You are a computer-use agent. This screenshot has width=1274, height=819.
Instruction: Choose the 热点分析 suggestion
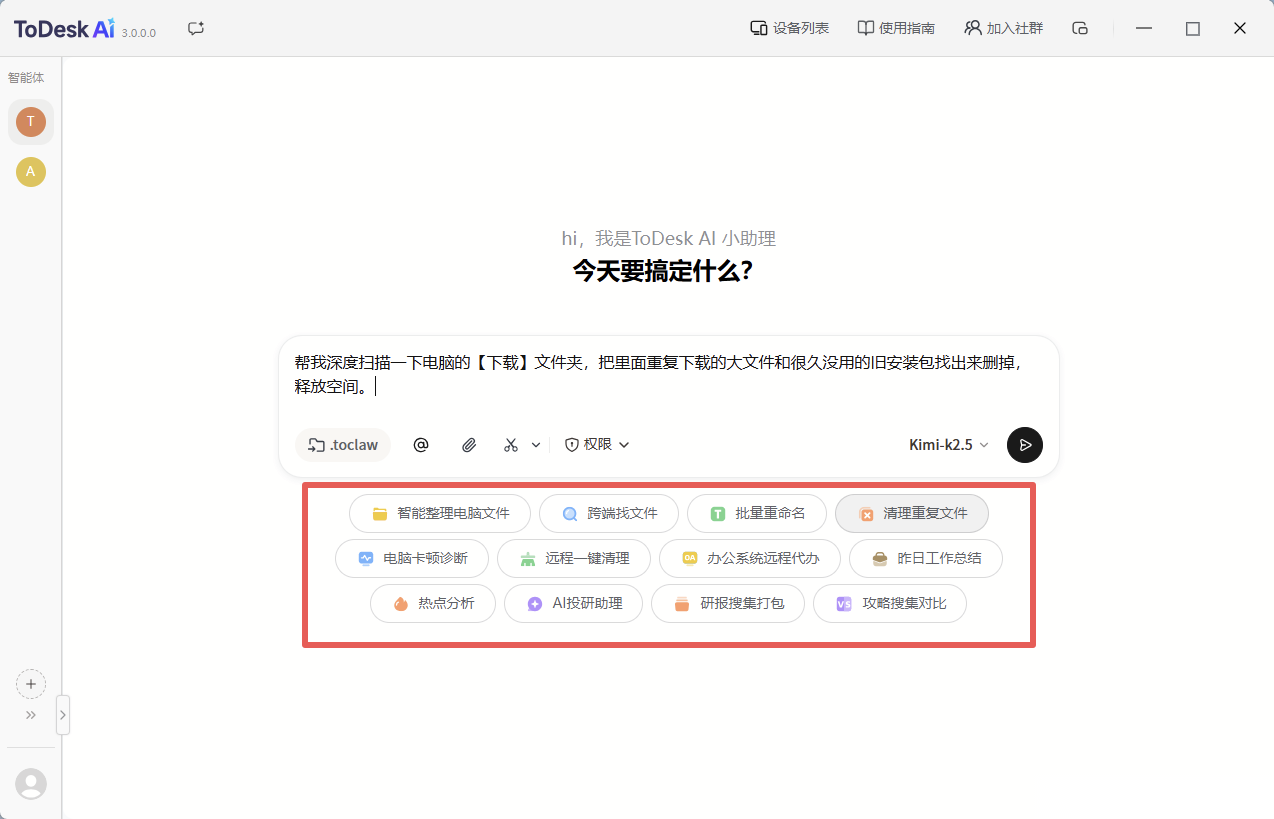(x=433, y=603)
